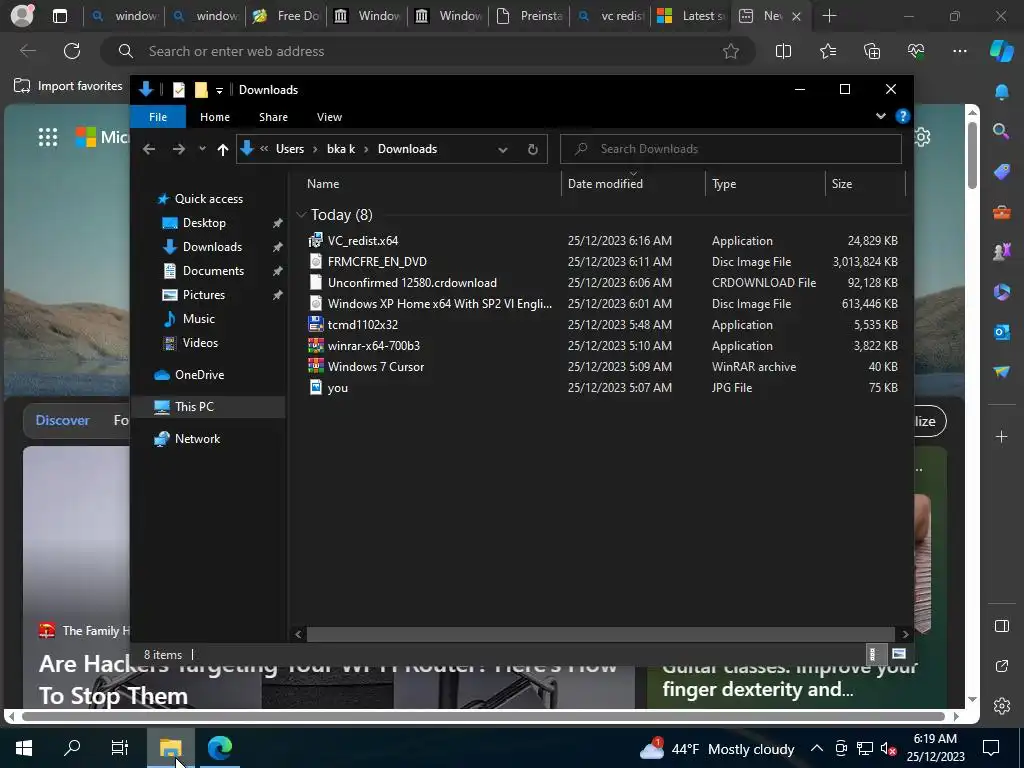Select the tcmd1102x32 application icon
The image size is (1024, 768).
pyautogui.click(x=316, y=325)
